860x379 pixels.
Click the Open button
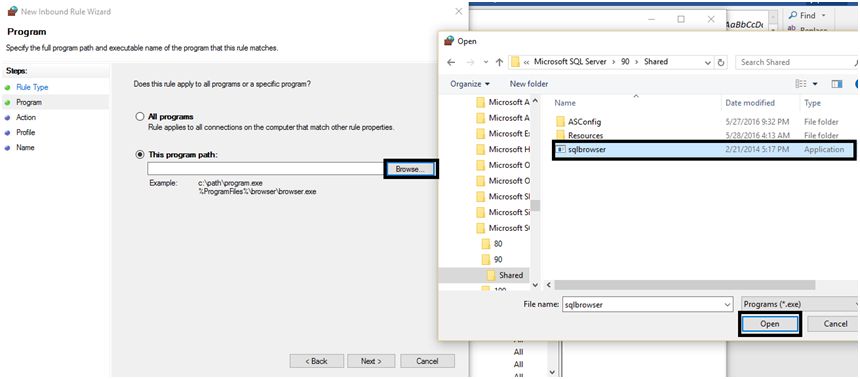pyautogui.click(x=770, y=324)
